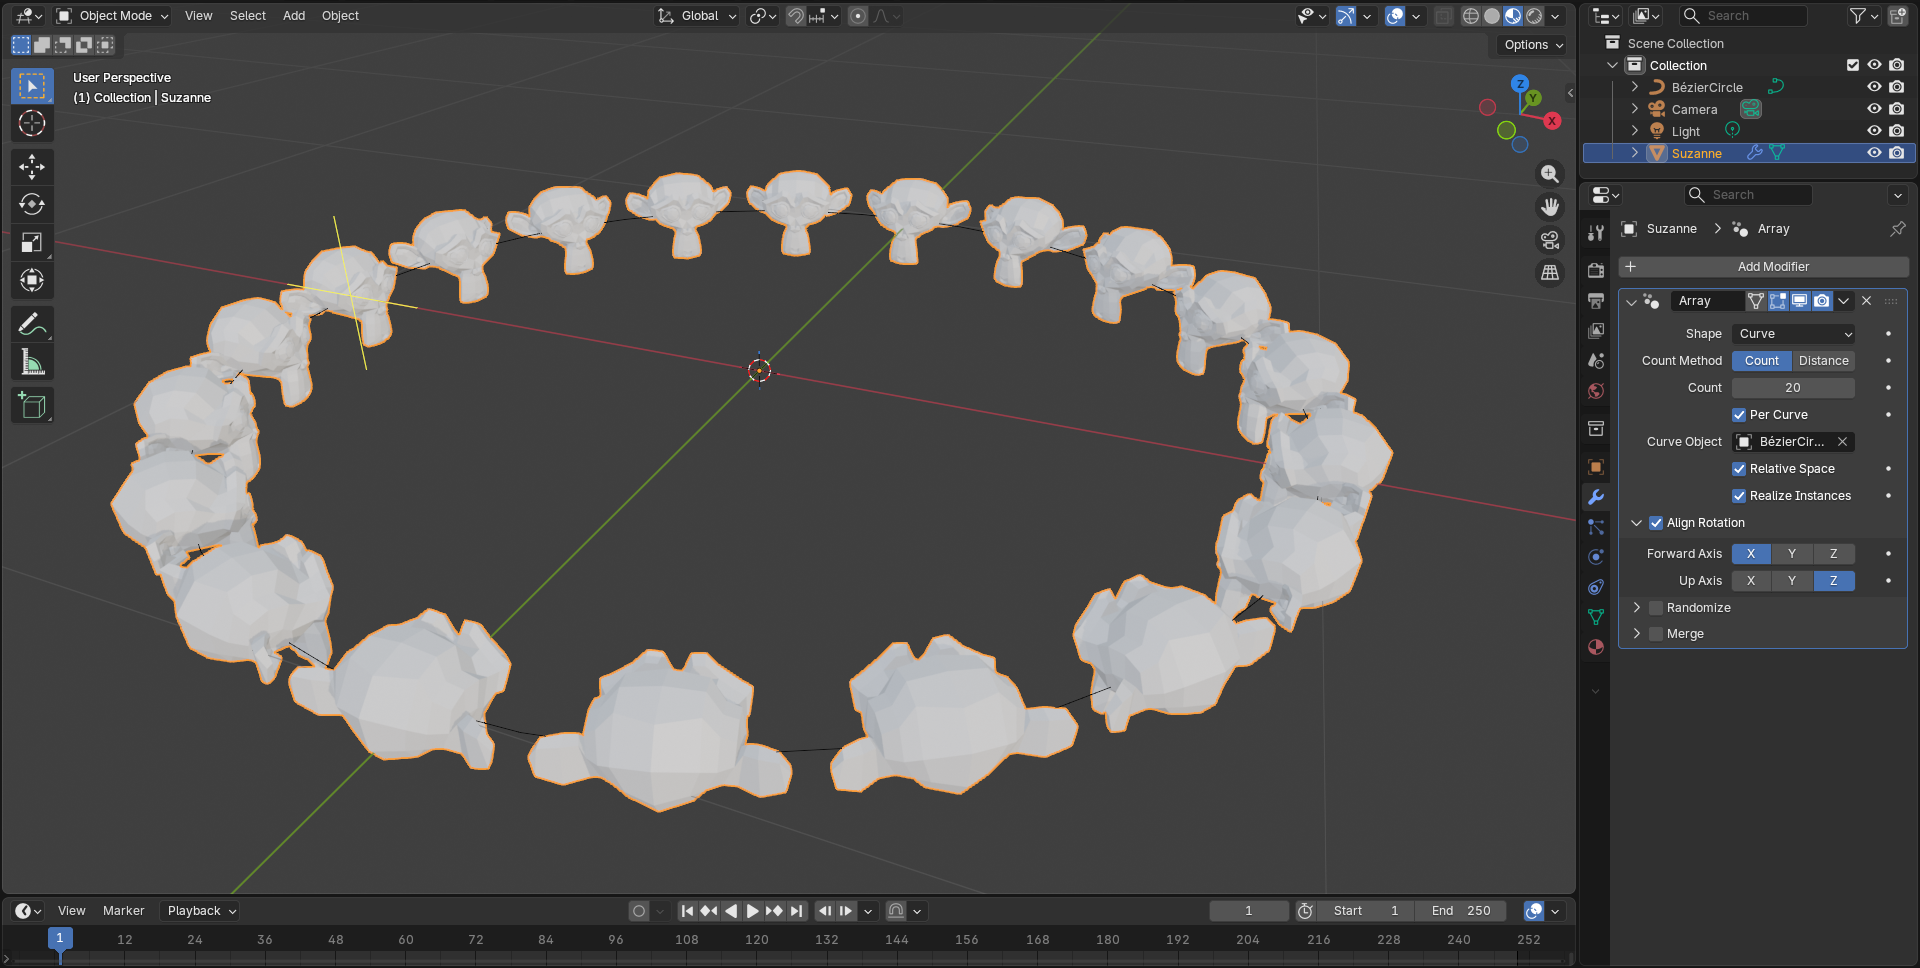1920x968 pixels.
Task: Open the Tool properties tab
Action: (1596, 232)
